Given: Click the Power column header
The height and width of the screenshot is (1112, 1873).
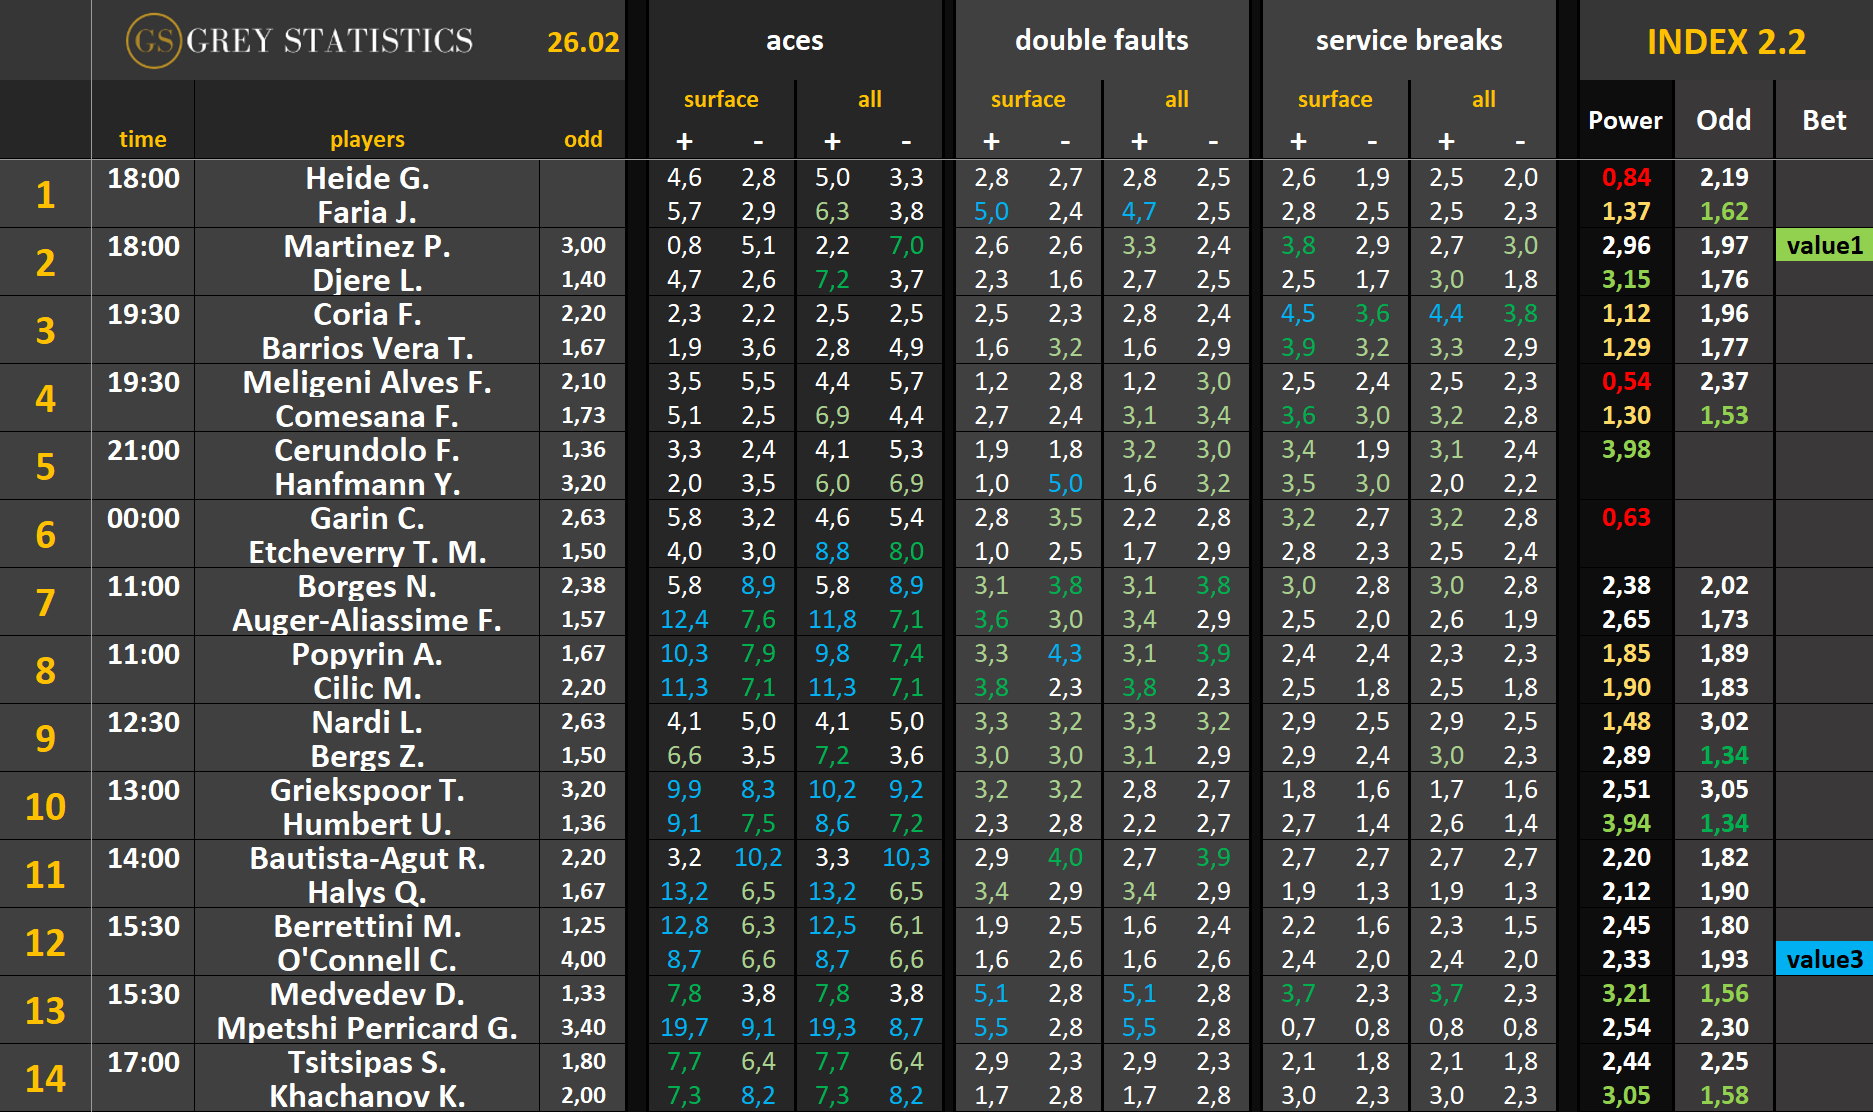Looking at the screenshot, I should 1625,121.
